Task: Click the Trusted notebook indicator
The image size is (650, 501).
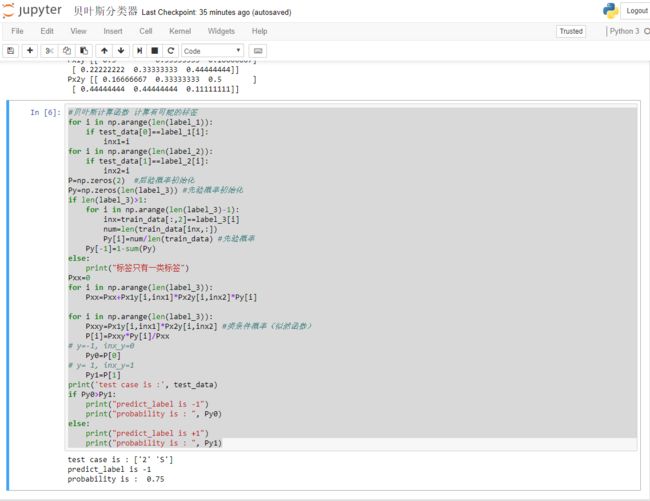Action: pos(571,31)
